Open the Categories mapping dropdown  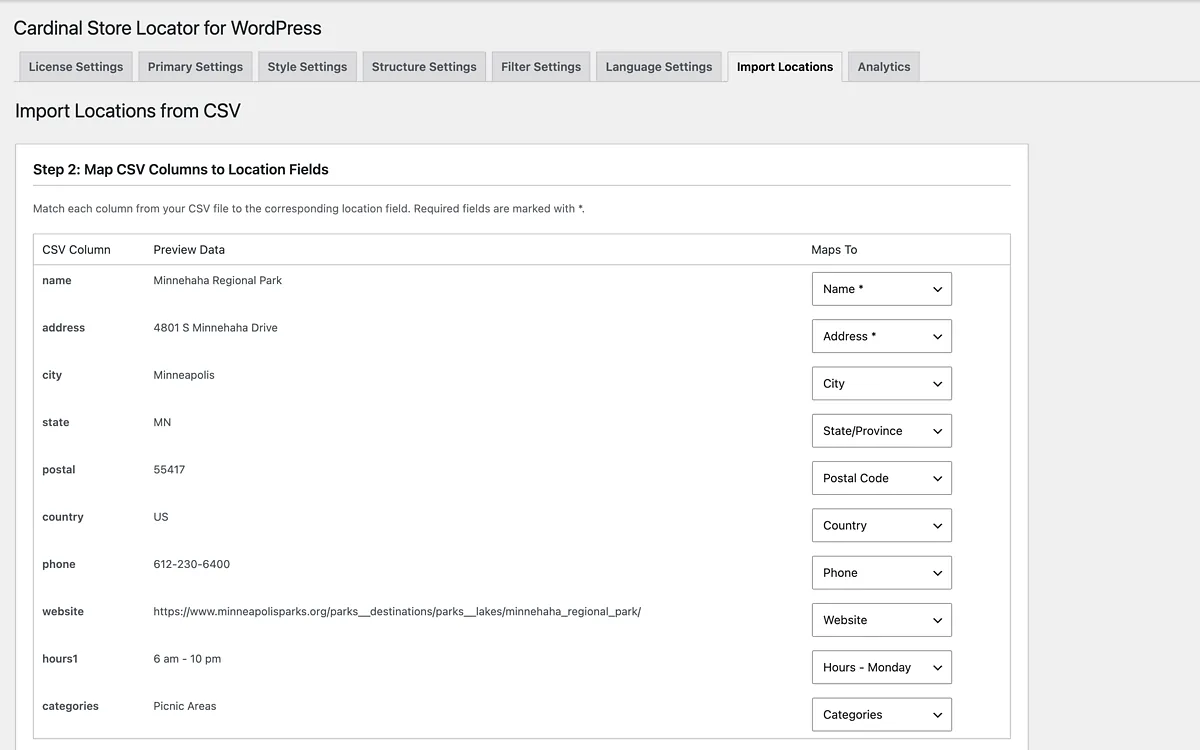click(x=881, y=715)
